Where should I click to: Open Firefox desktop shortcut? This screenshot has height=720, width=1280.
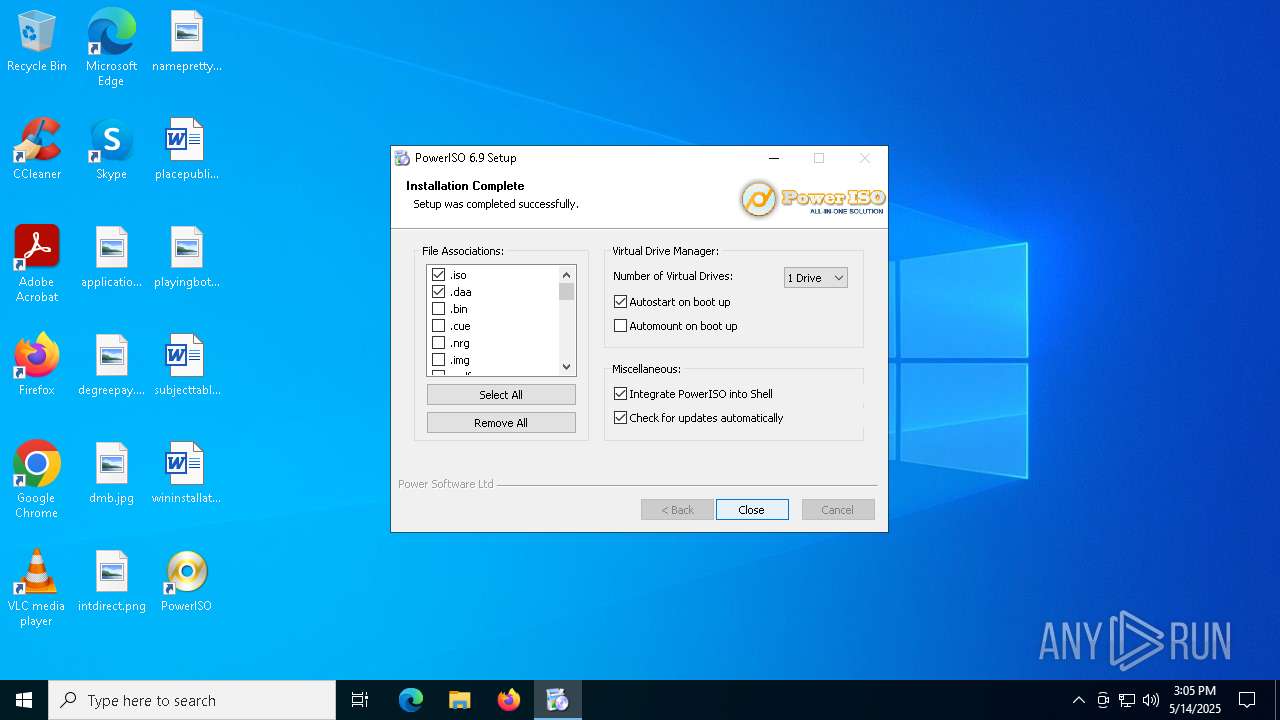tap(37, 365)
